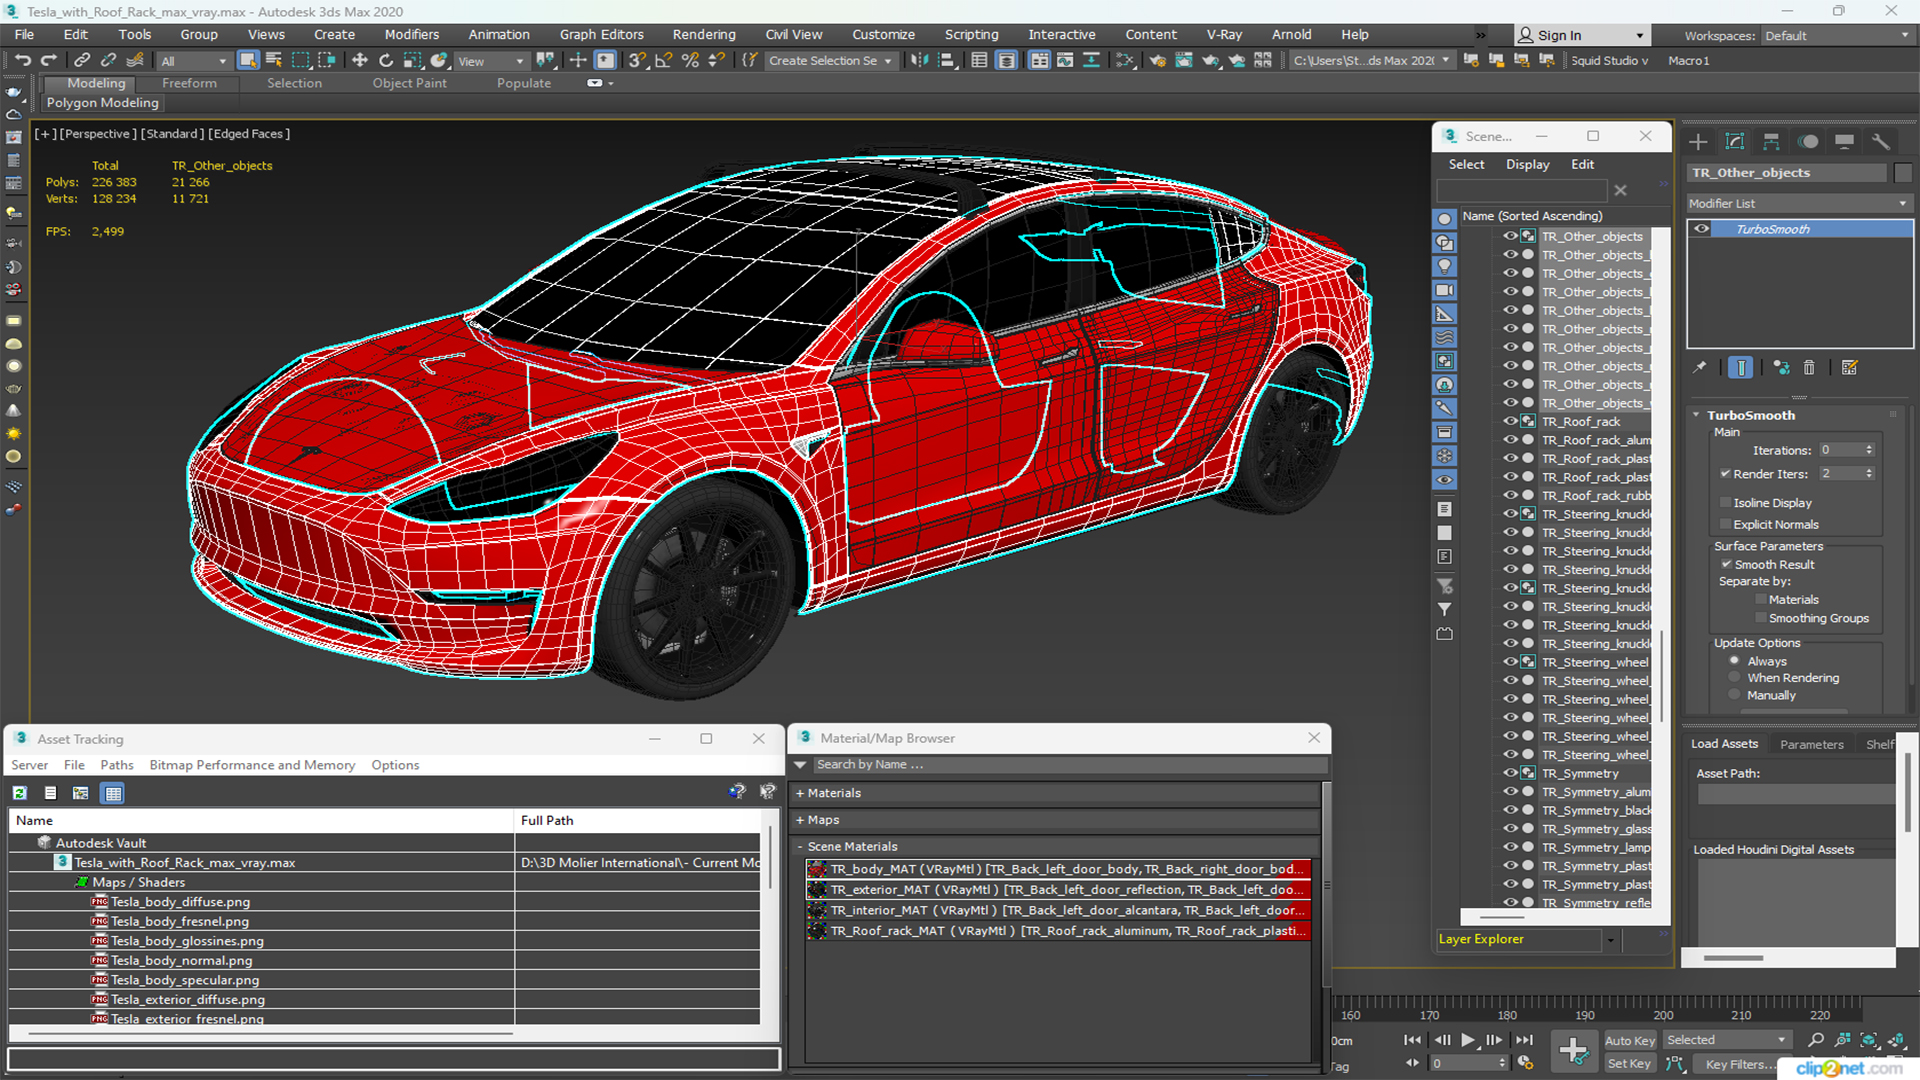Screen dimensions: 1920x1080
Task: Click the Align tool icon
Action: click(x=947, y=61)
